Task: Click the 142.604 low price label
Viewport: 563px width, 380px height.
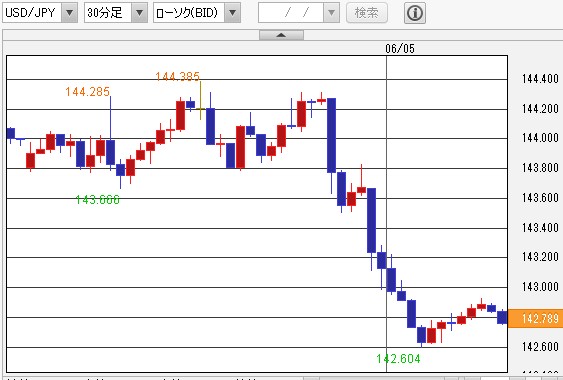Action: (x=398, y=358)
